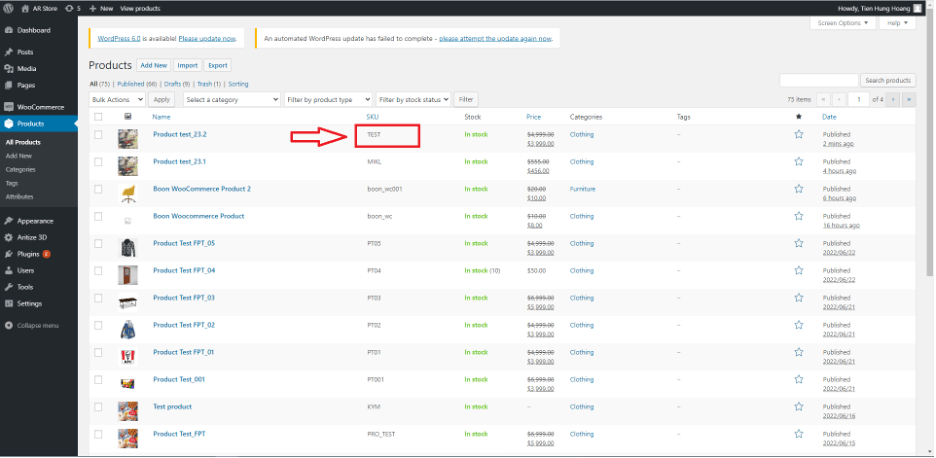Toggle featured star for Product Test FPT_04
The height and width of the screenshot is (458, 936).
tap(799, 271)
